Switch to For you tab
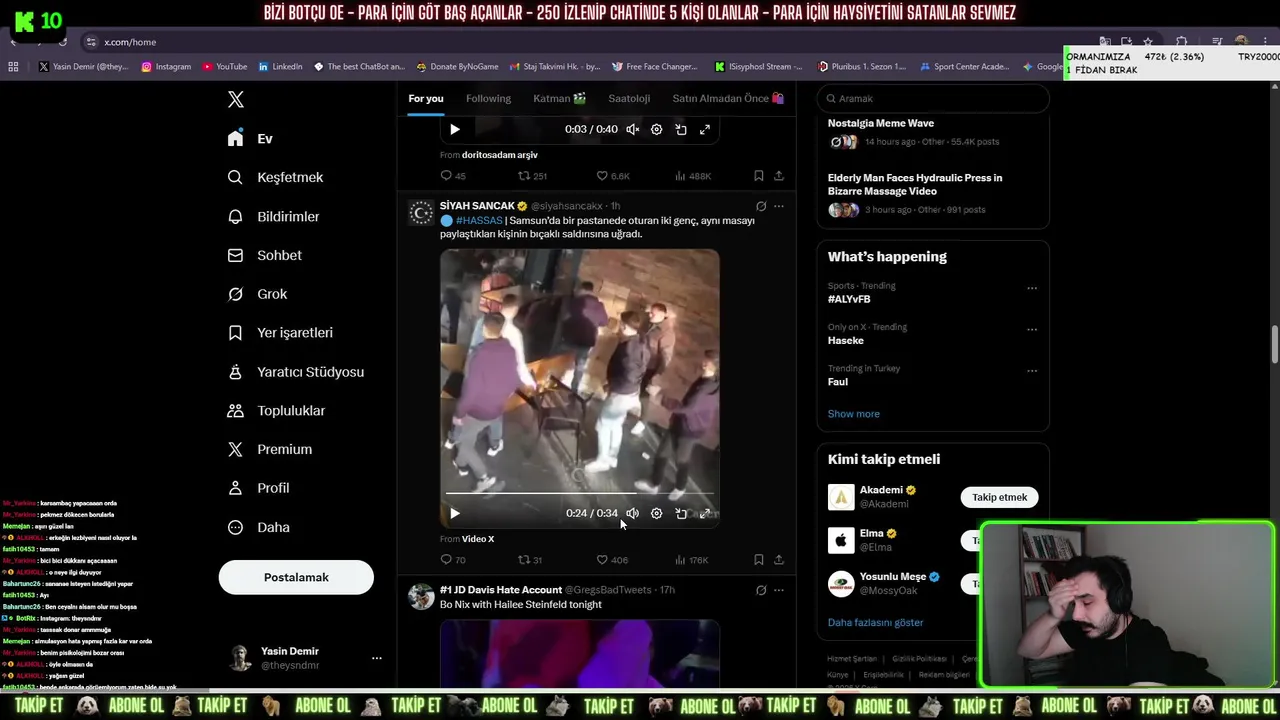Image resolution: width=1280 pixels, height=720 pixels. (x=426, y=98)
